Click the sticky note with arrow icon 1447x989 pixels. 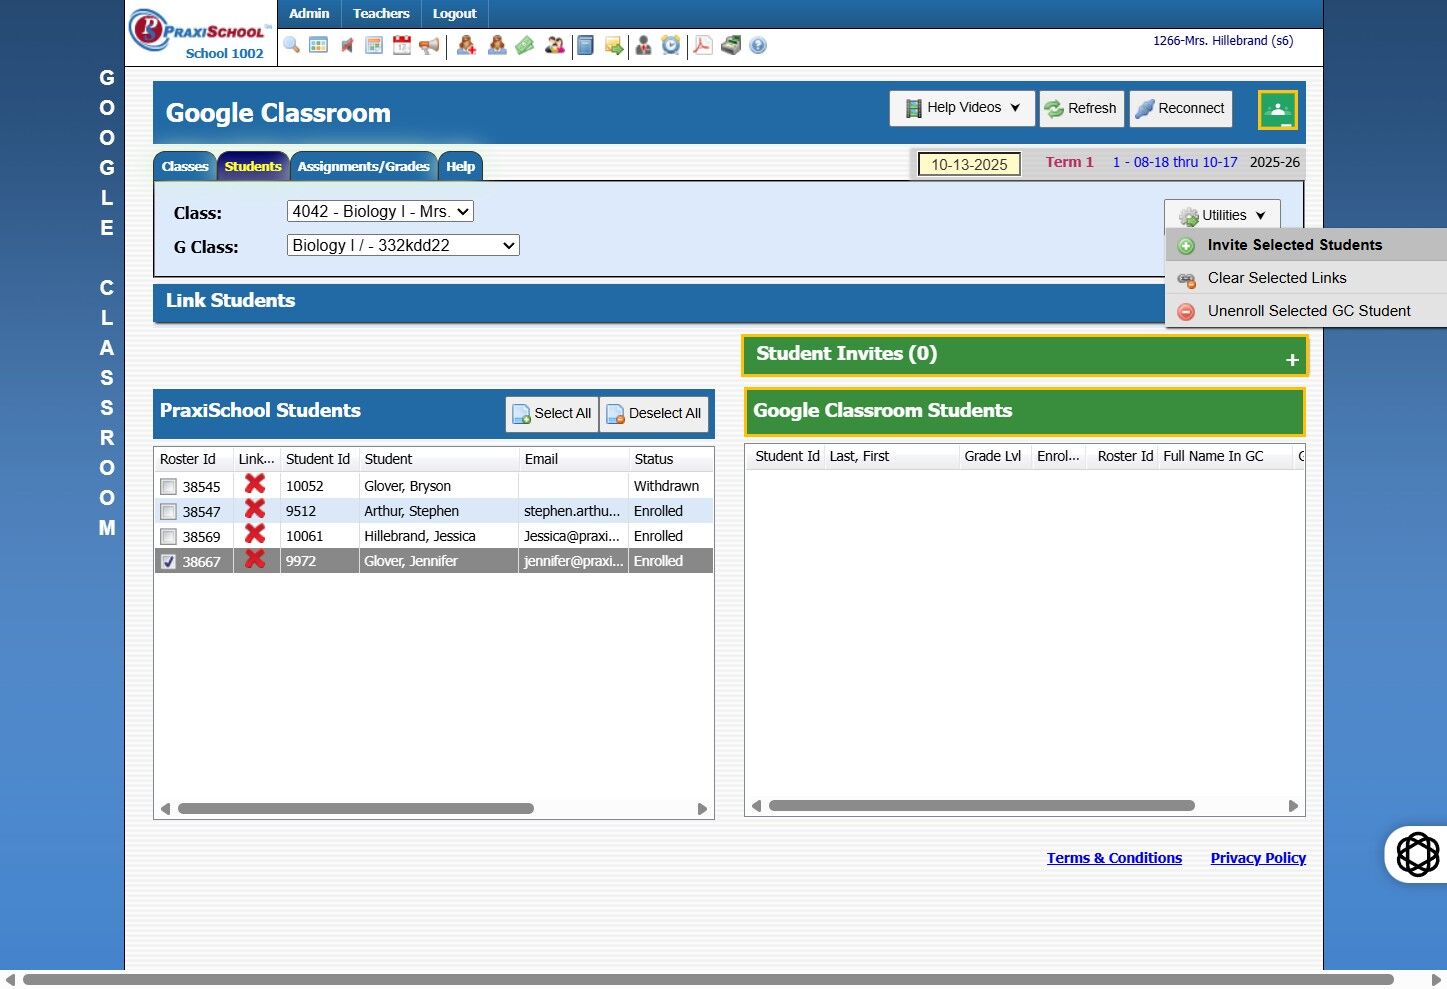[614, 45]
